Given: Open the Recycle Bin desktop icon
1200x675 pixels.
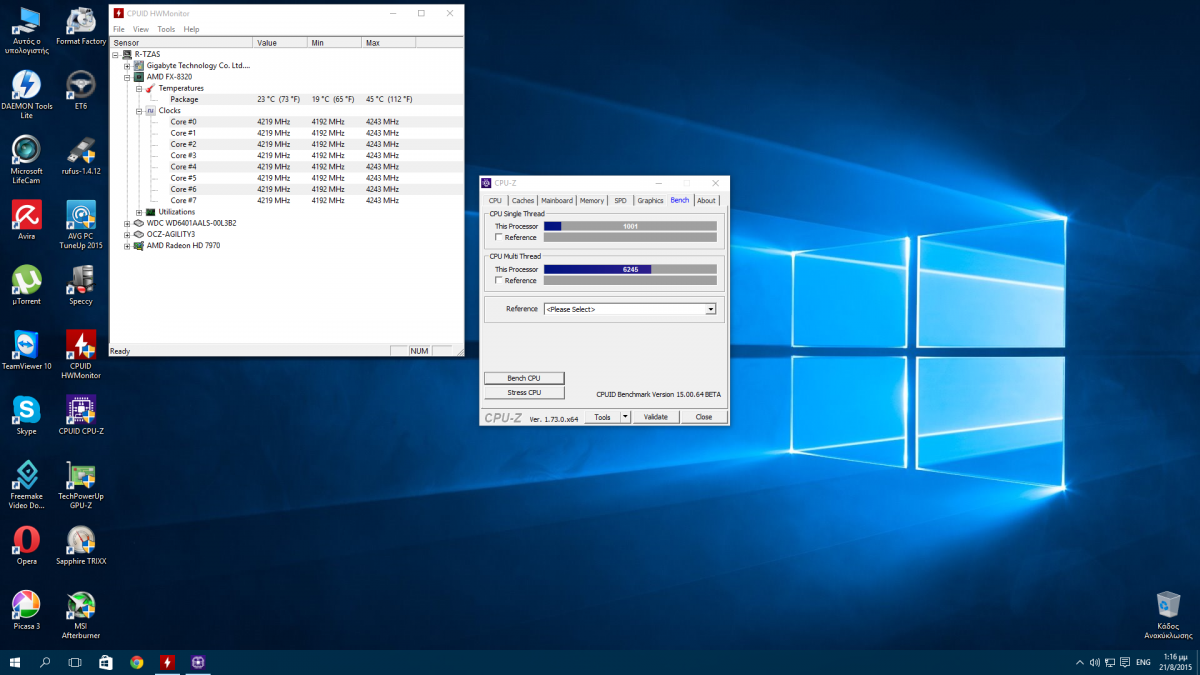Looking at the screenshot, I should coord(1168,615).
